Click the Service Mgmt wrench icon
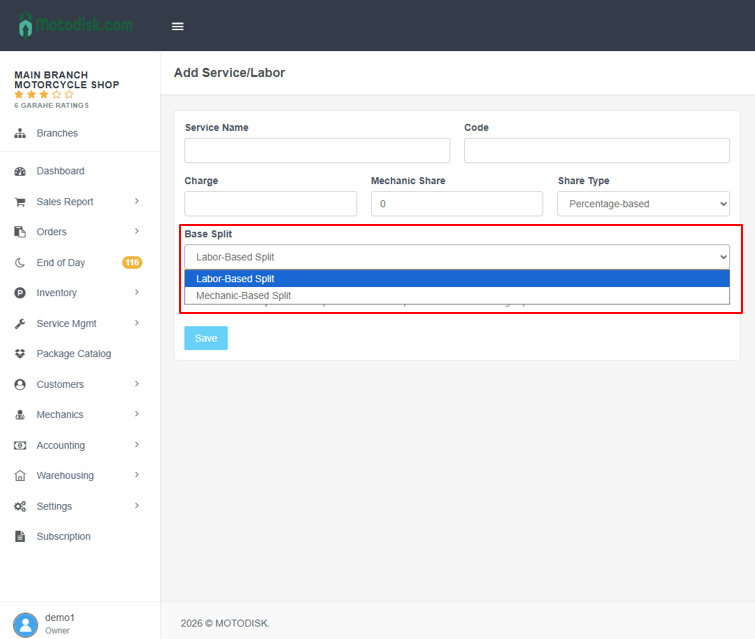The image size is (755, 639). [x=20, y=324]
